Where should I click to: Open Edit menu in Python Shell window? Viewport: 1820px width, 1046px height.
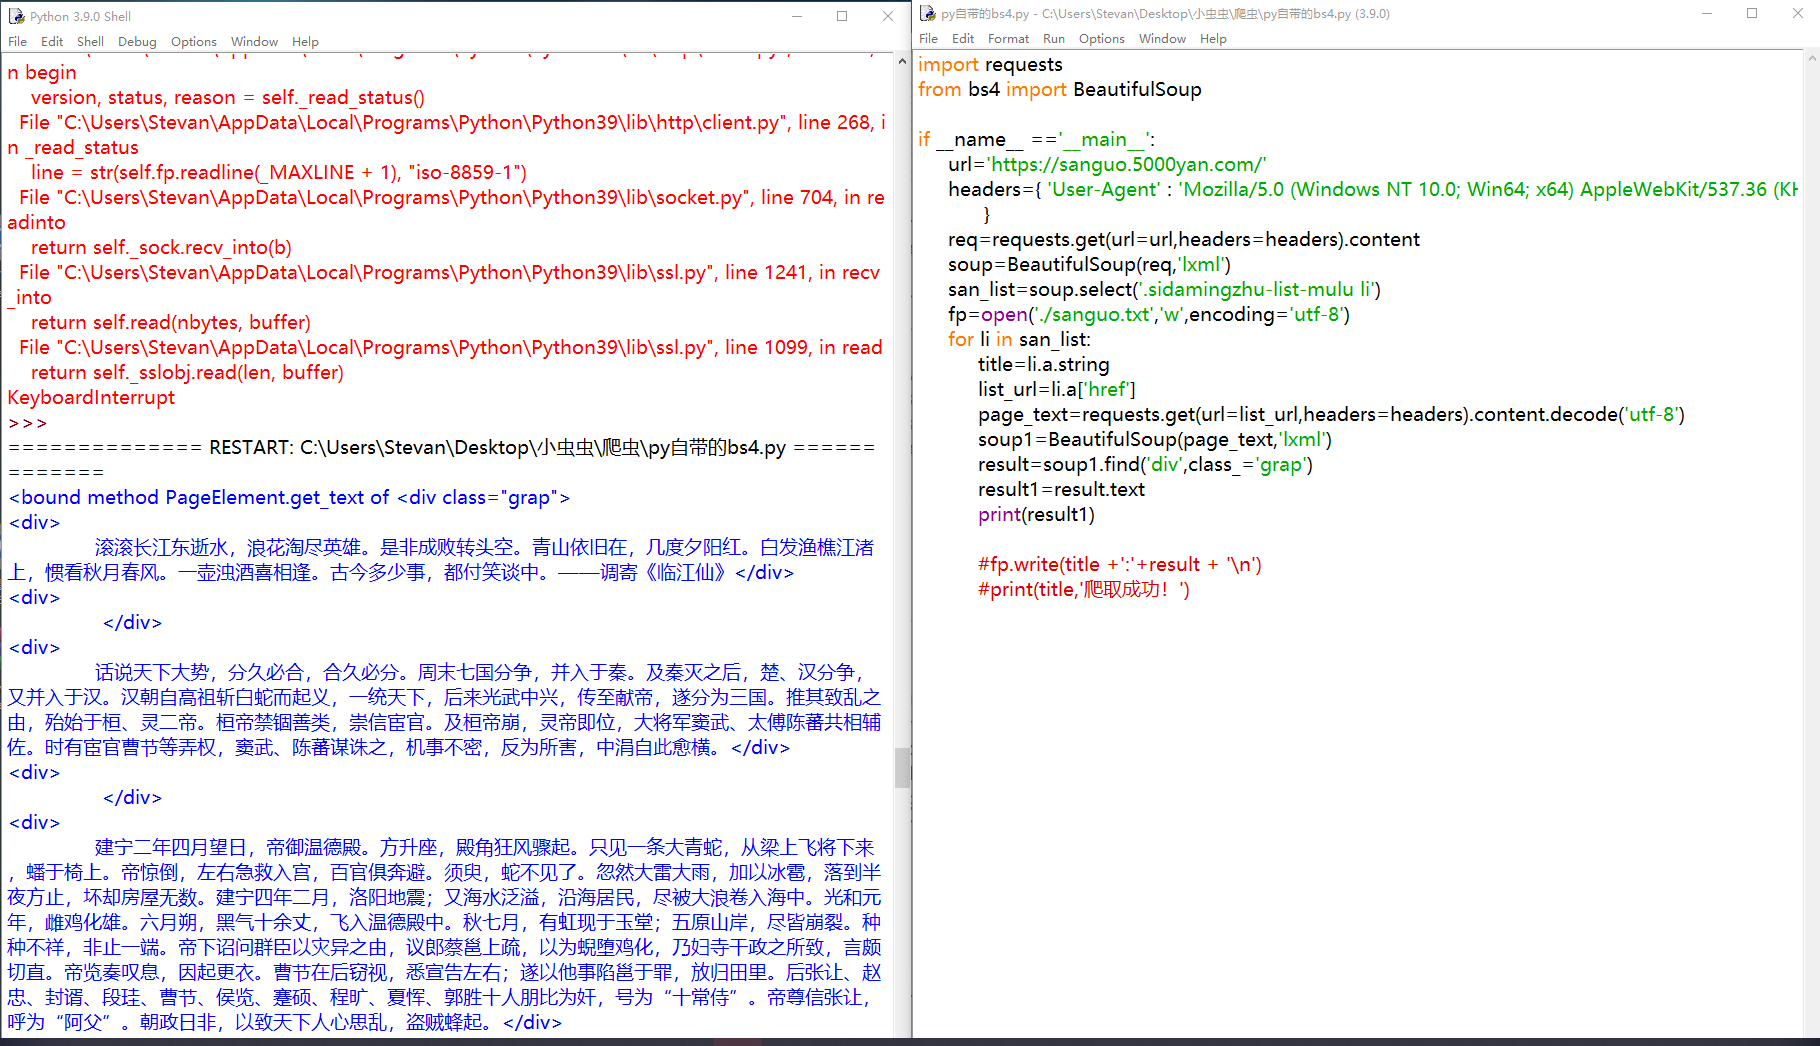coord(52,42)
